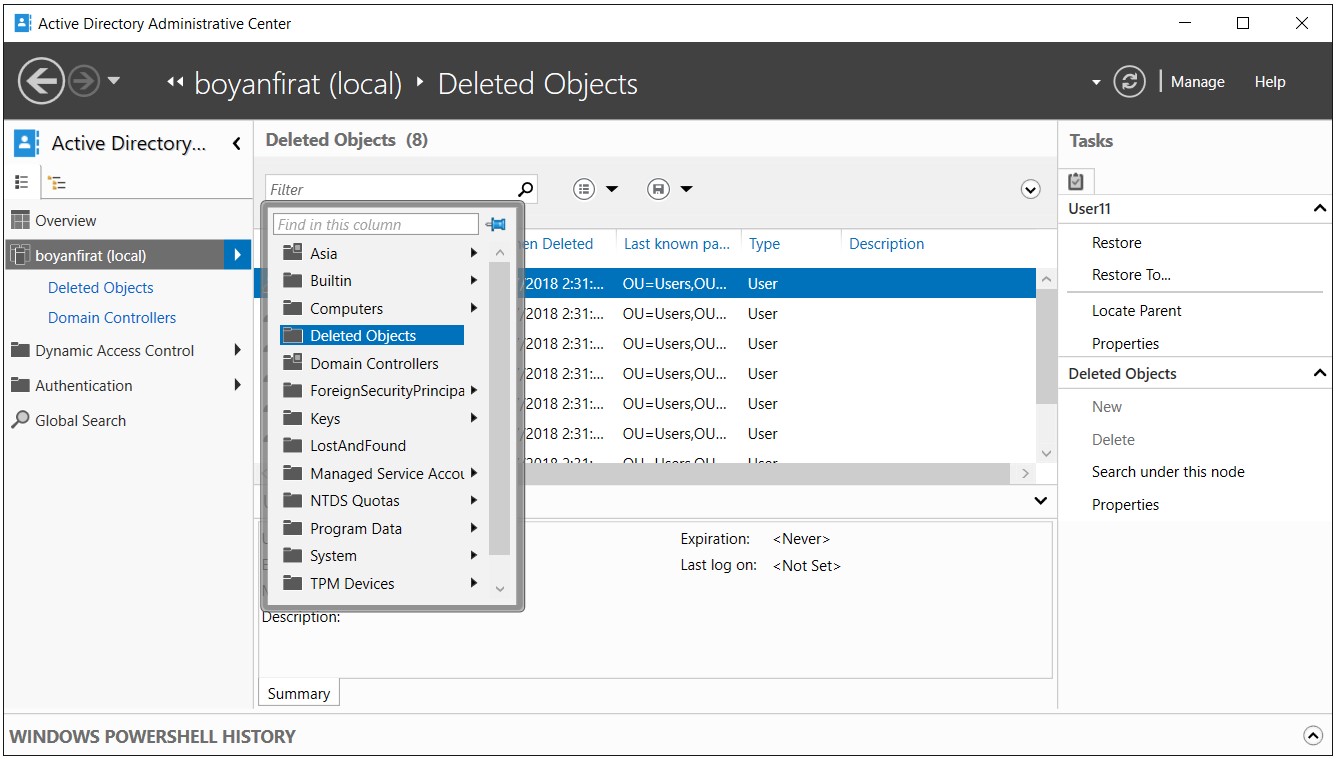Click the forward navigation arrow
1337x759 pixels.
click(x=84, y=81)
